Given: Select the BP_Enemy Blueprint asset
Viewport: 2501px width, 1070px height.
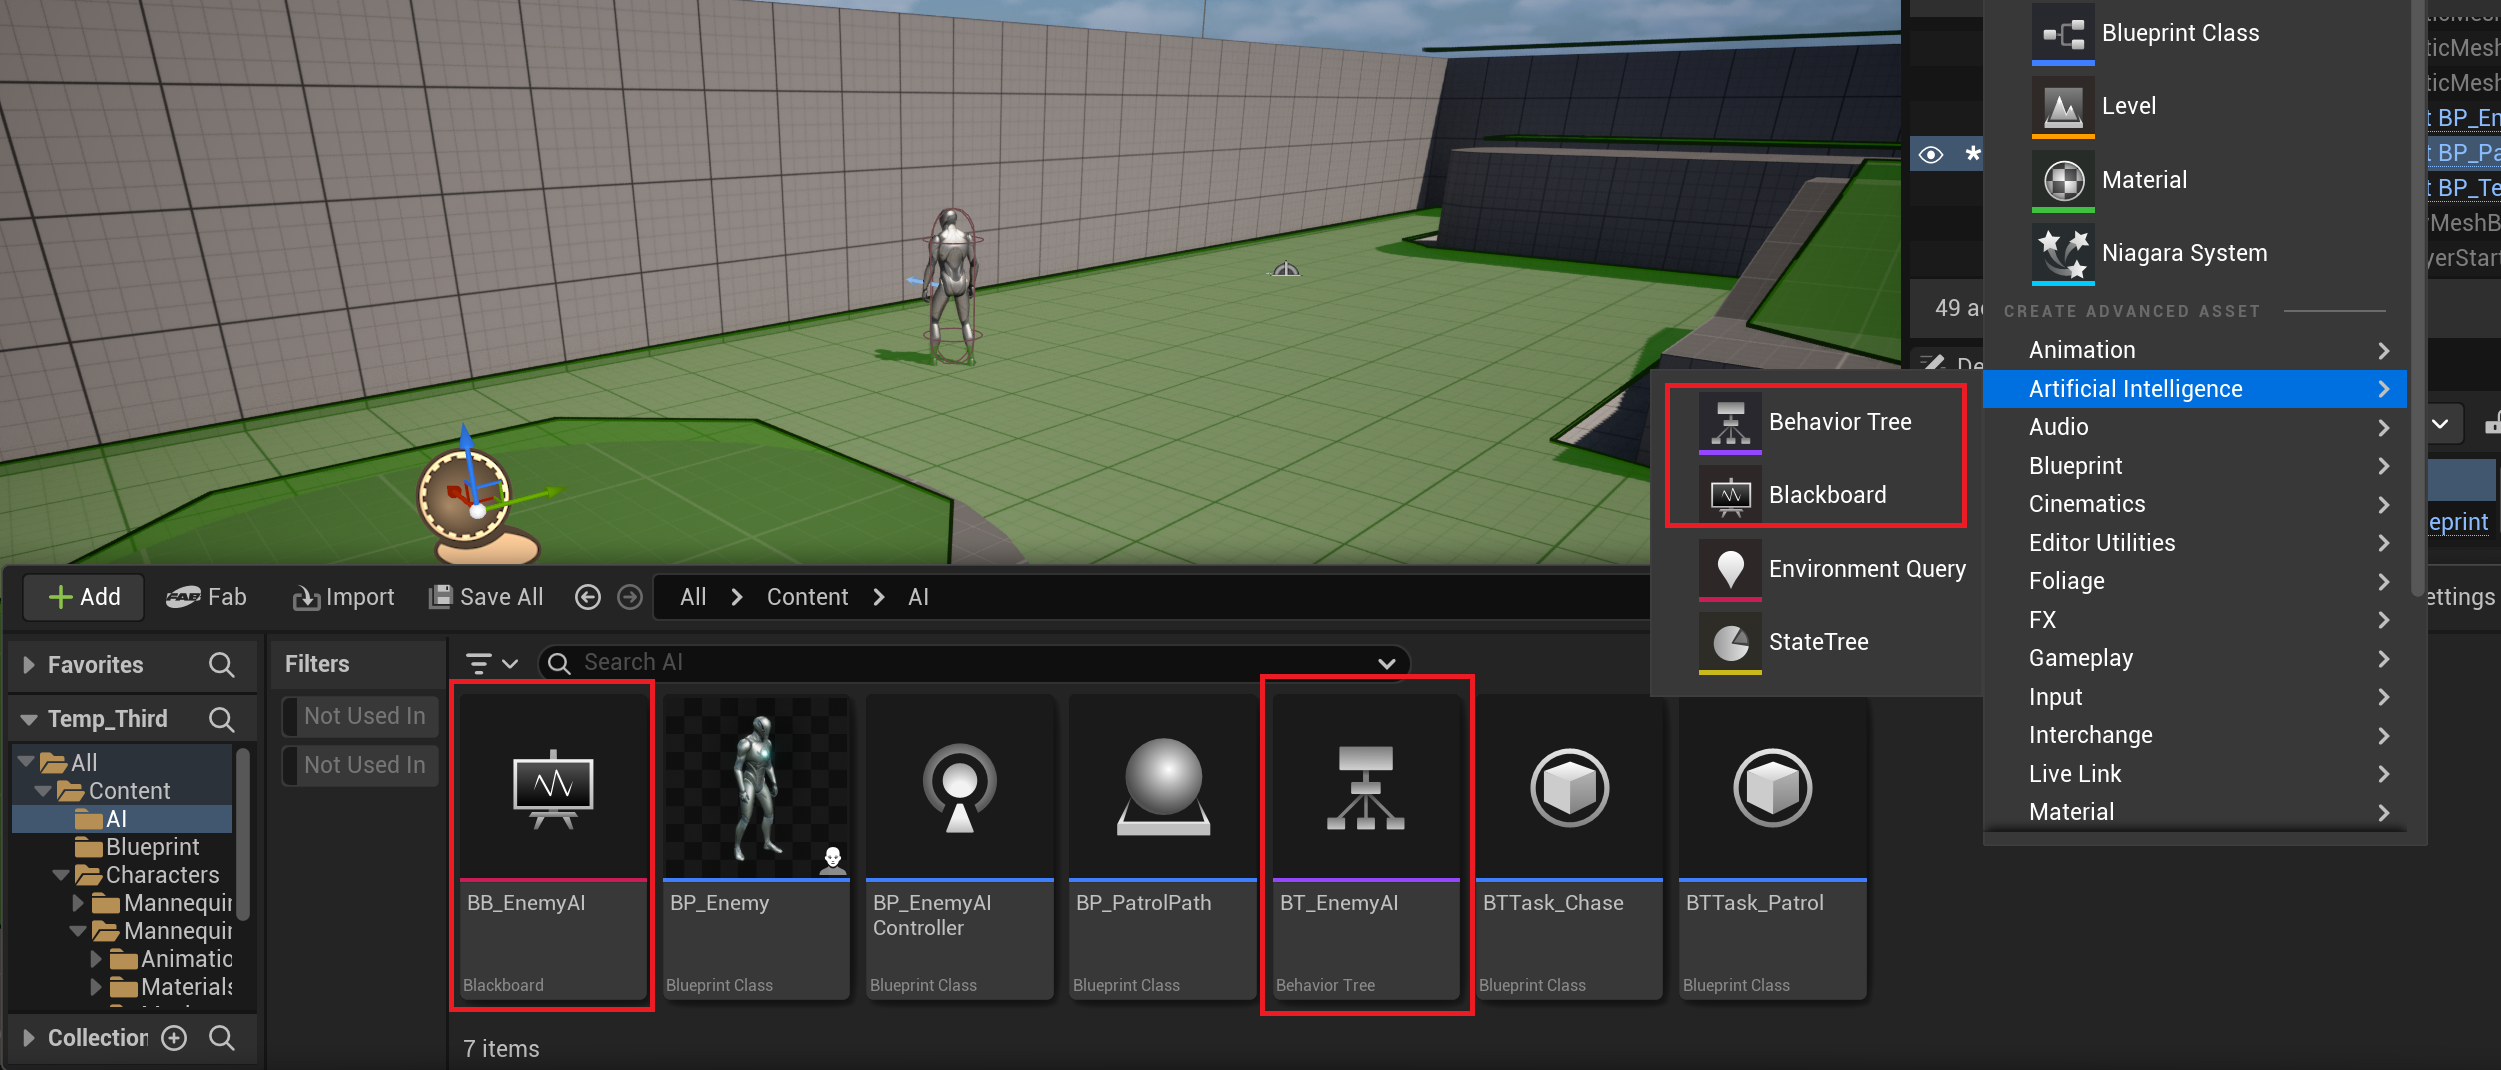Looking at the screenshot, I should click(756, 846).
